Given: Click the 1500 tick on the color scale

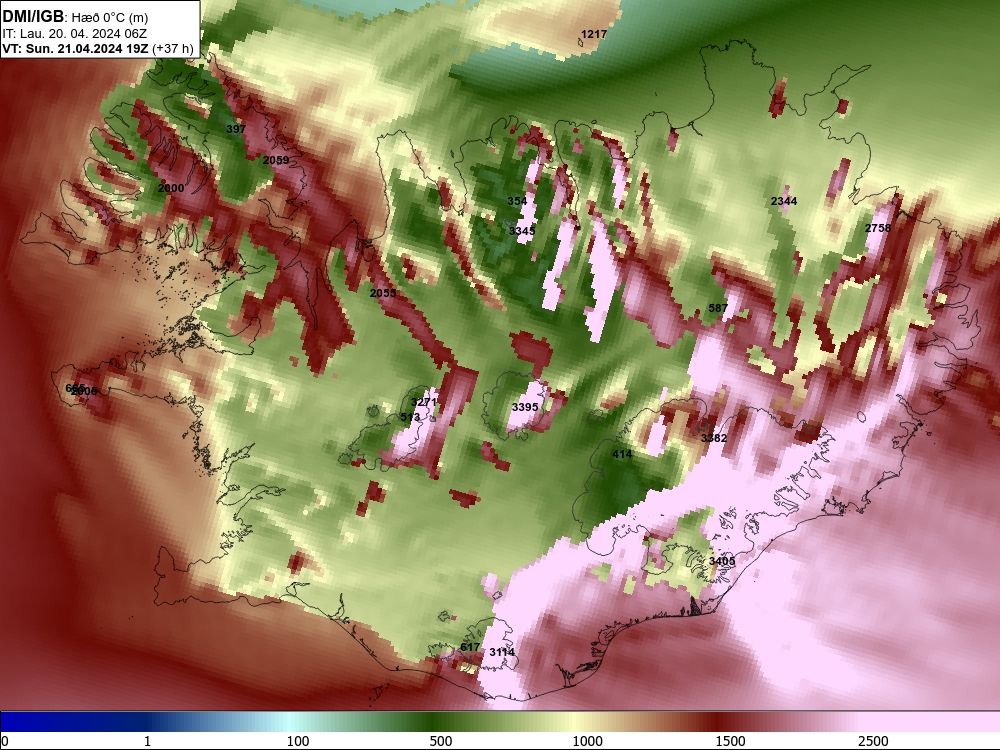Looking at the screenshot, I should click(x=730, y=741).
